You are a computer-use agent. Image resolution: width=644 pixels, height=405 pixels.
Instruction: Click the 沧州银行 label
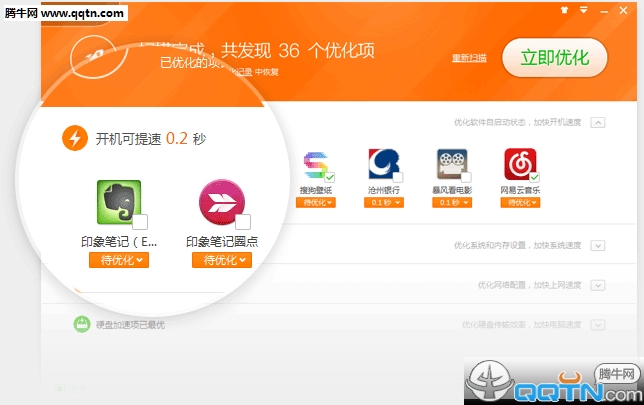(384, 190)
